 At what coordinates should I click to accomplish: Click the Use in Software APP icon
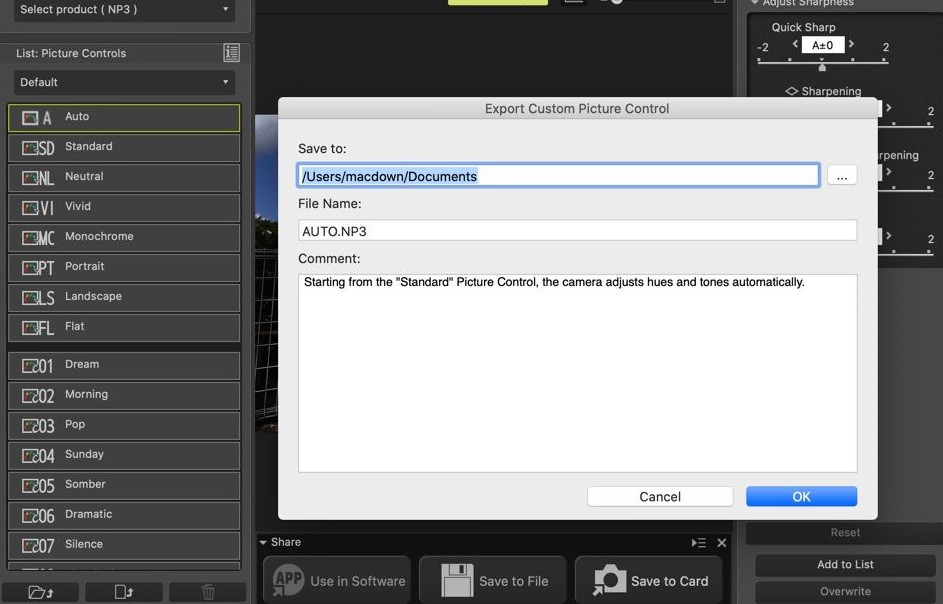tap(288, 580)
